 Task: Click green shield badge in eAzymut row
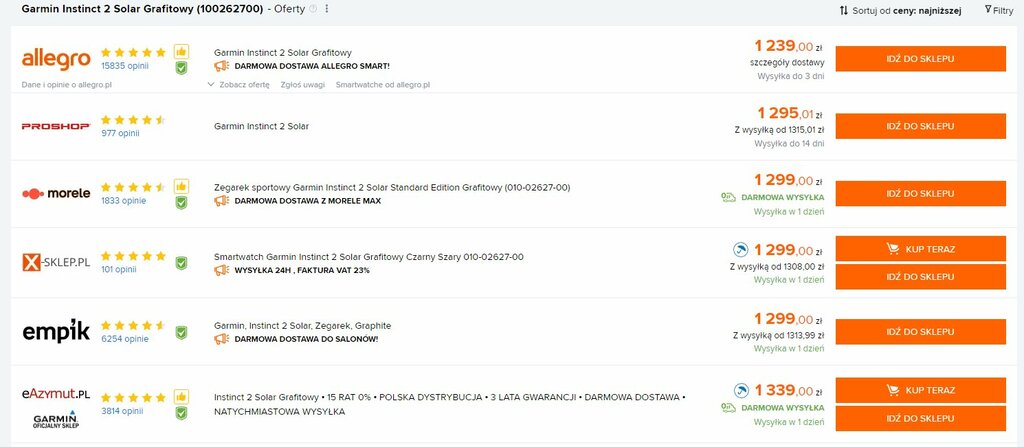coord(181,413)
